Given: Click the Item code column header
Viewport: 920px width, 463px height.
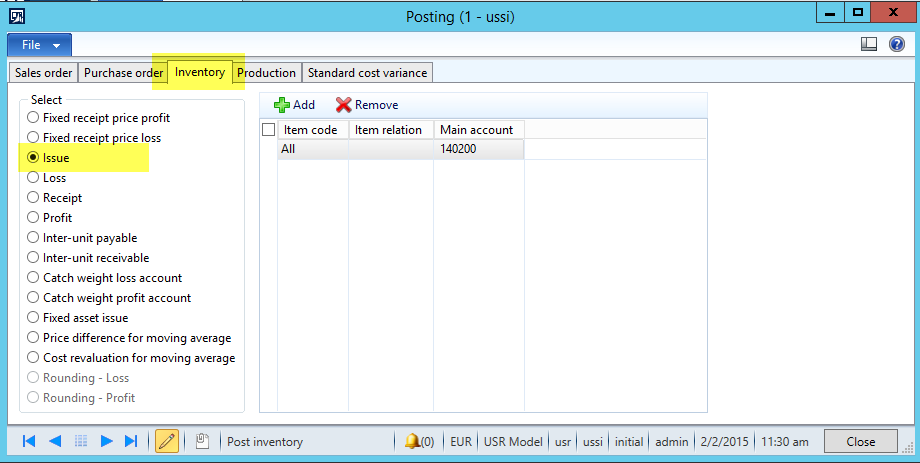Looking at the screenshot, I should pyautogui.click(x=312, y=130).
